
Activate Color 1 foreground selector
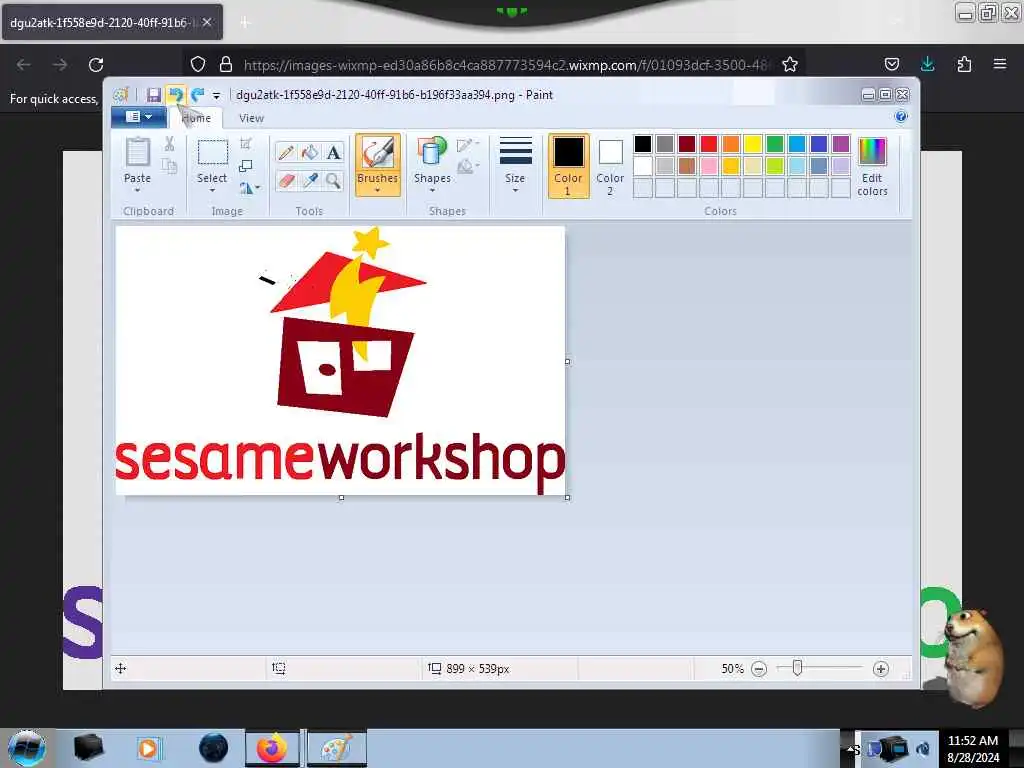pyautogui.click(x=568, y=166)
